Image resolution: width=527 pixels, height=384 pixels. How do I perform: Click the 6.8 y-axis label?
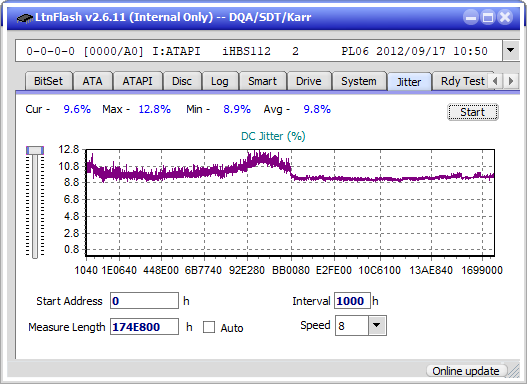[71, 199]
